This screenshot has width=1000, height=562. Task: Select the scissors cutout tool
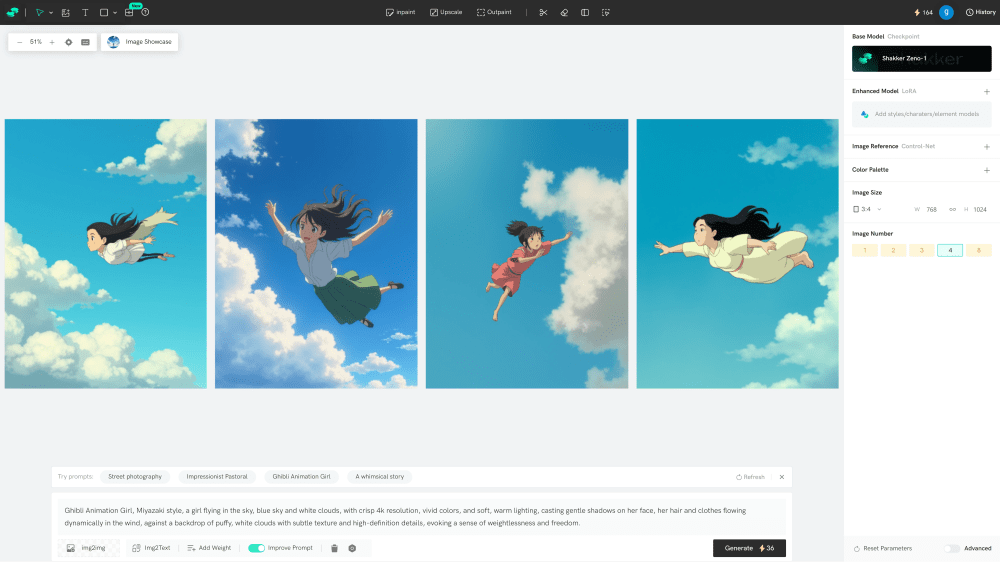click(543, 12)
